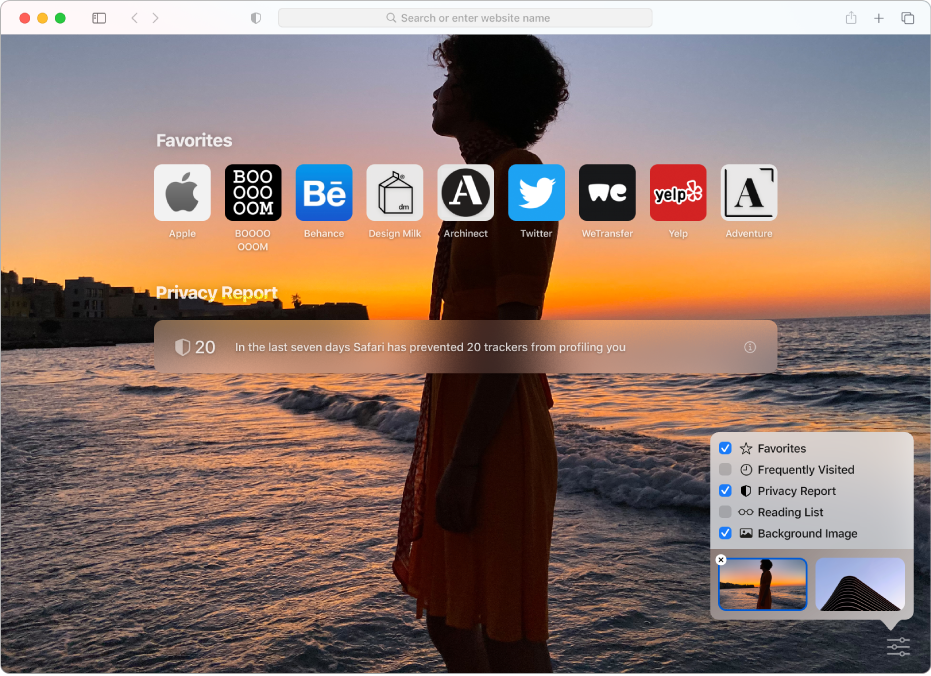Select the architectural background image thumbnail
This screenshot has height=676, width=931.
coord(860,584)
